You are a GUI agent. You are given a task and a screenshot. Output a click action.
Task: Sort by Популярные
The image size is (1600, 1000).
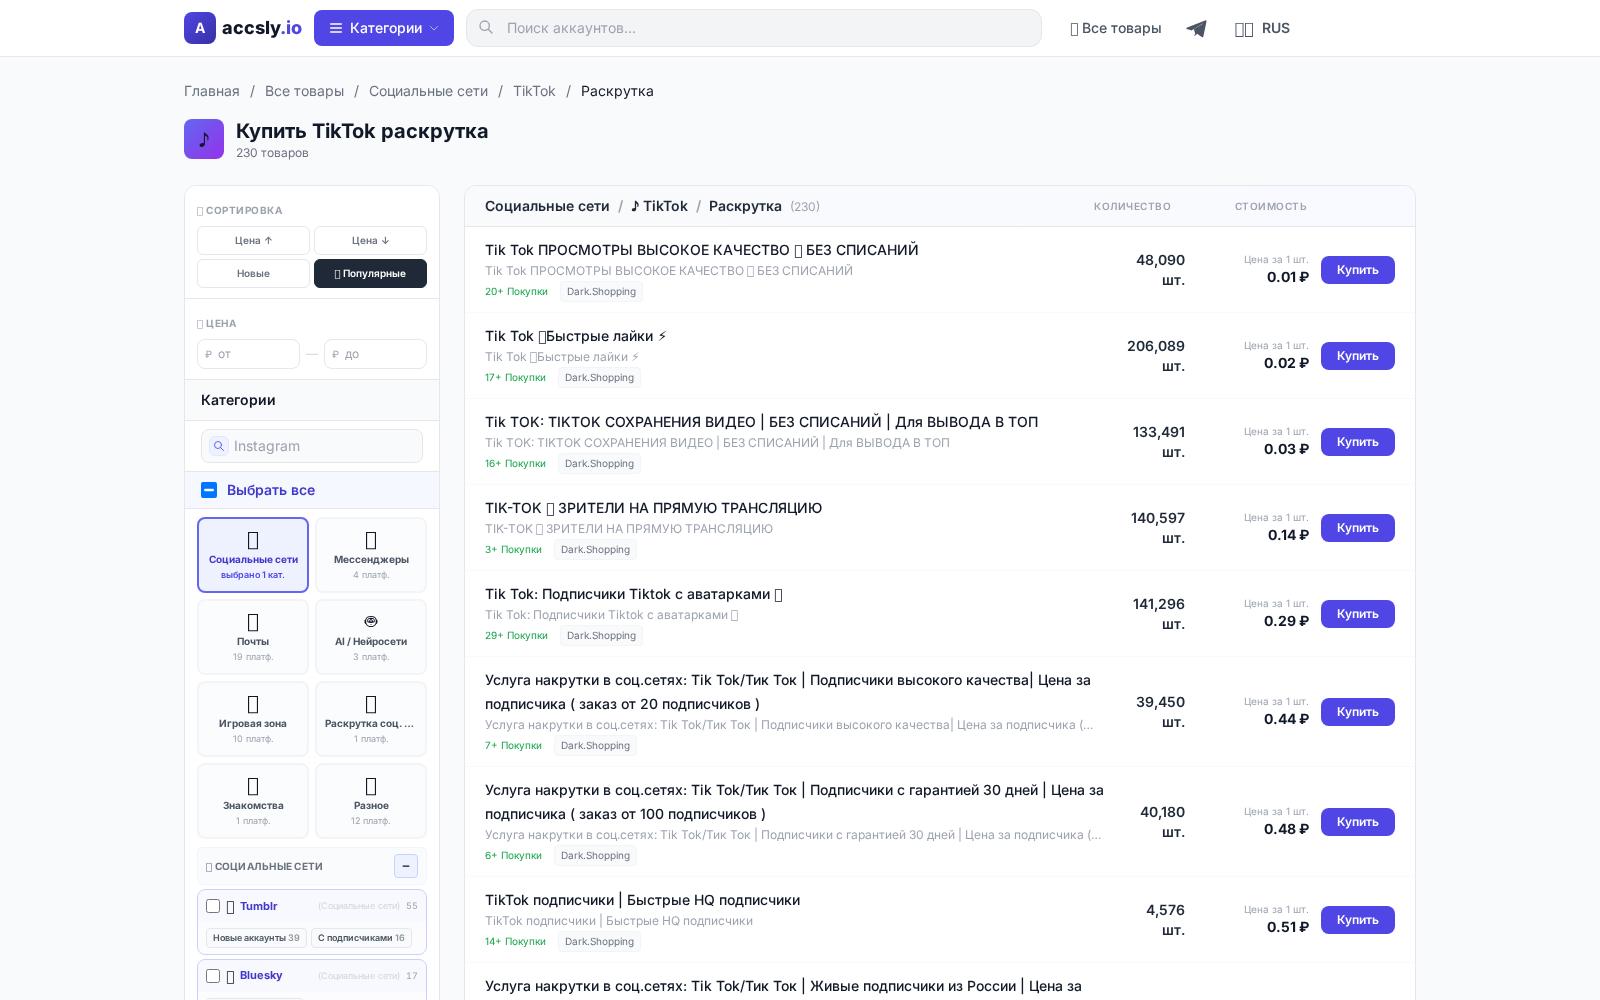(x=370, y=273)
